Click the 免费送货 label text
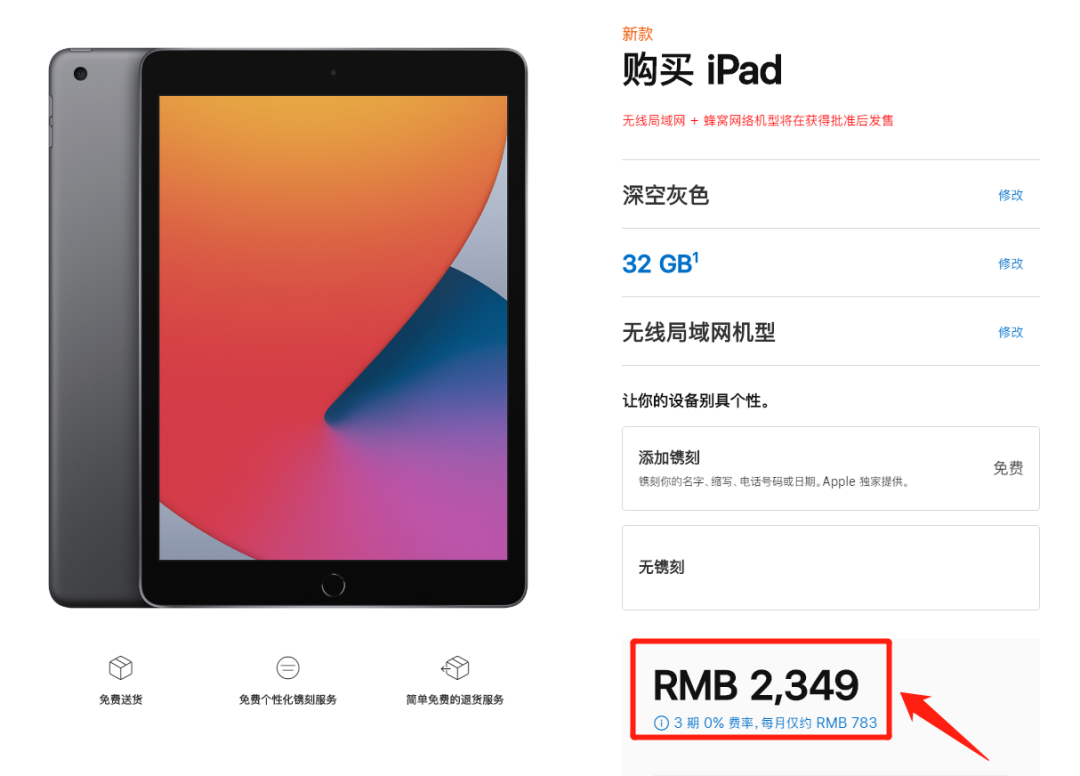The height and width of the screenshot is (776, 1080). (121, 700)
